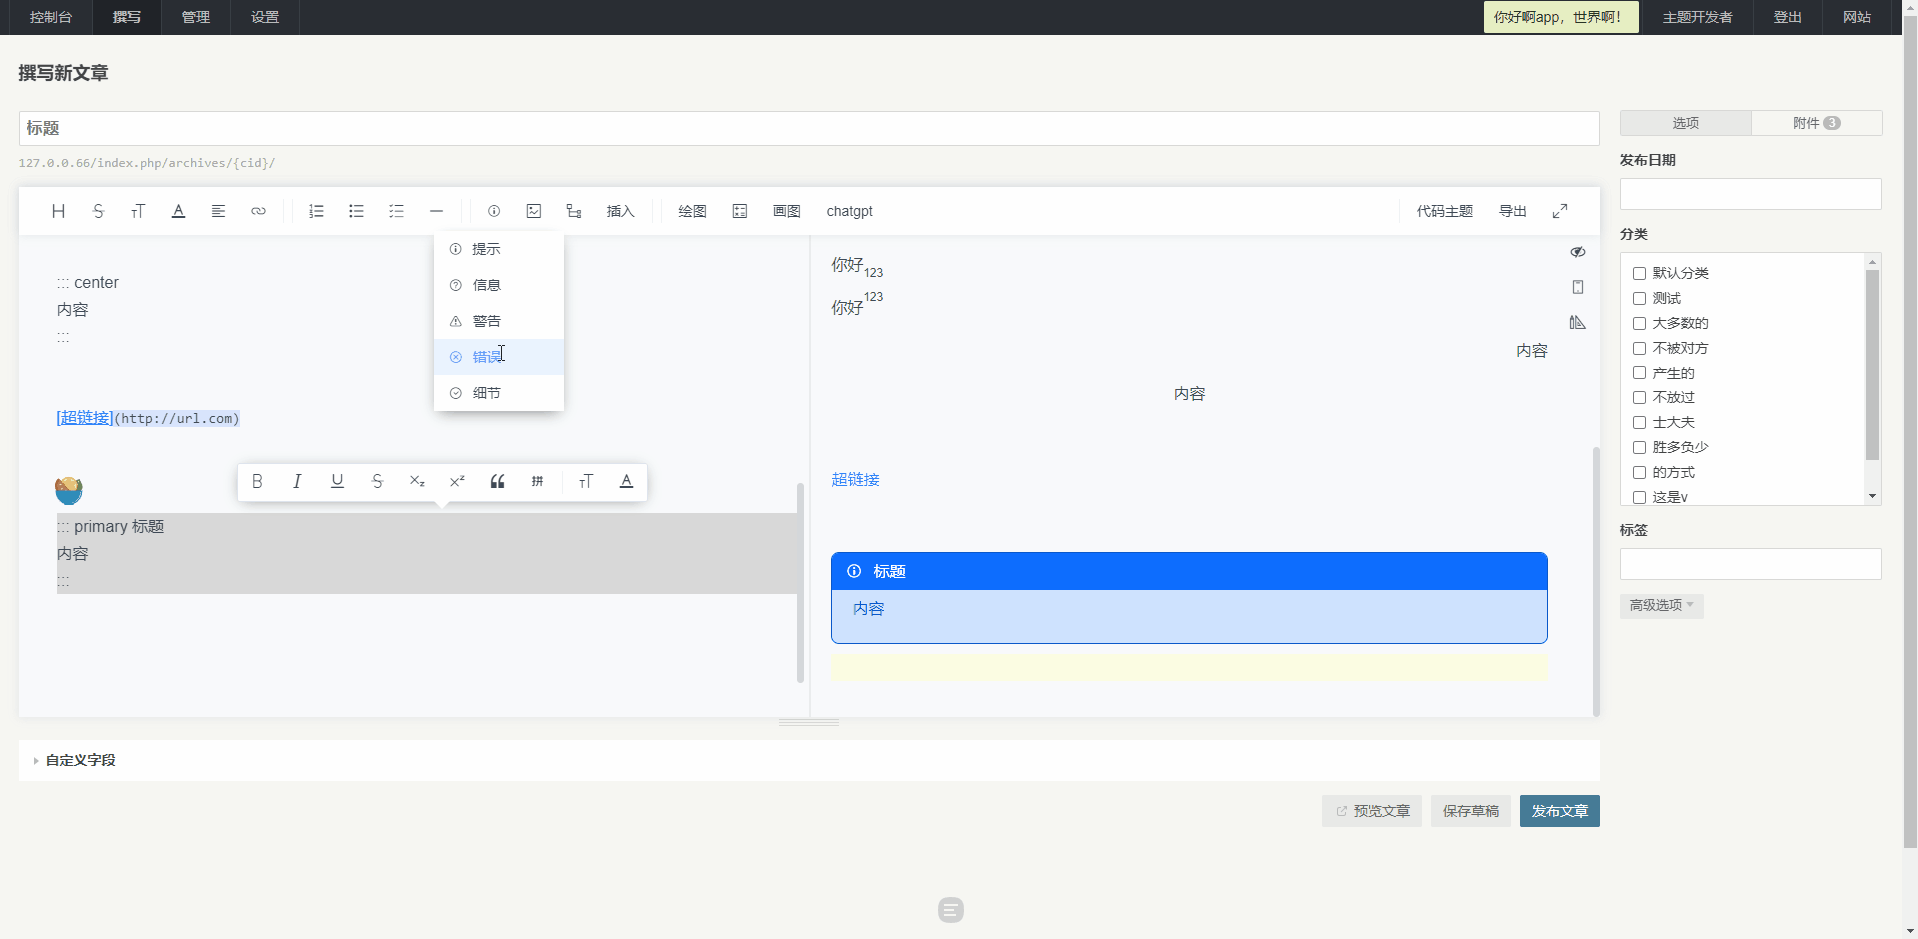Viewport: 1918px width, 939px height.
Task: Check the 默认分类 category checkbox
Action: pyautogui.click(x=1639, y=273)
